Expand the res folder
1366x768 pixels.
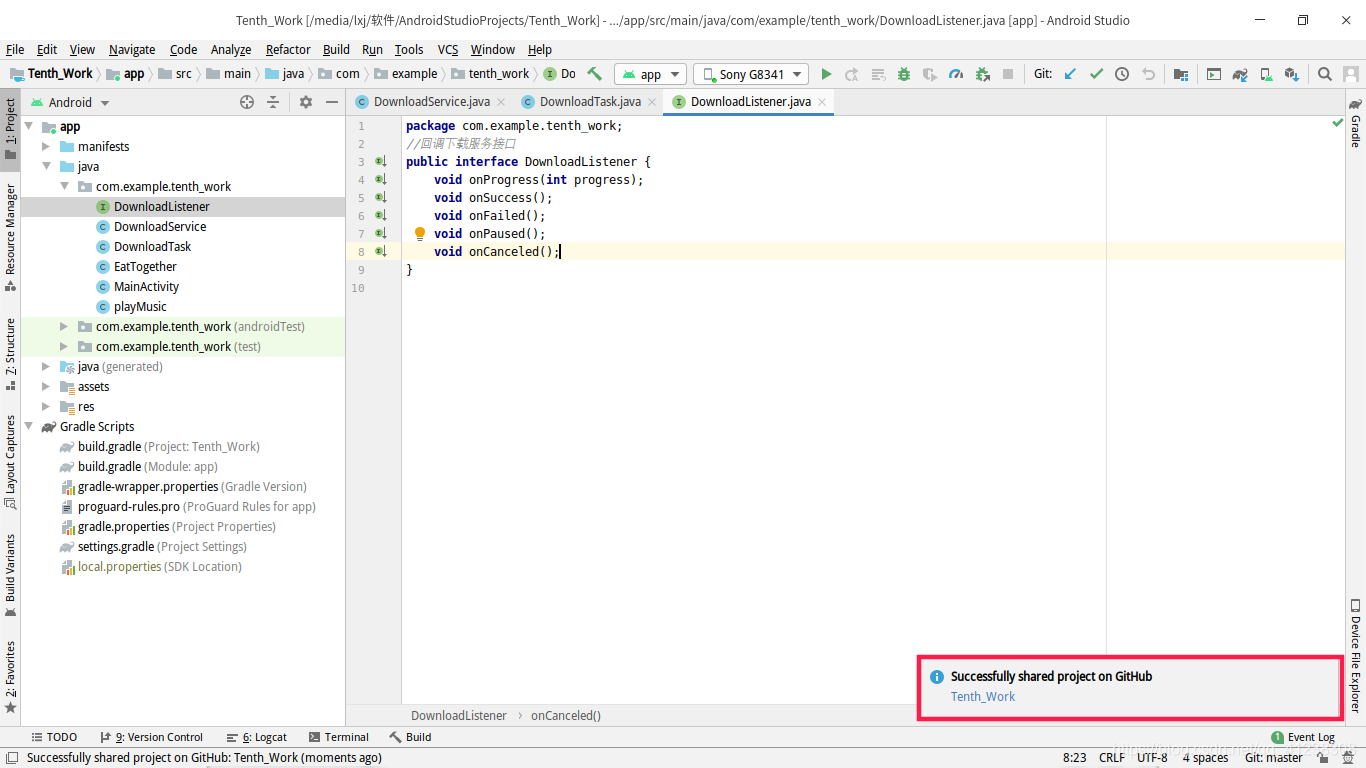coord(46,407)
